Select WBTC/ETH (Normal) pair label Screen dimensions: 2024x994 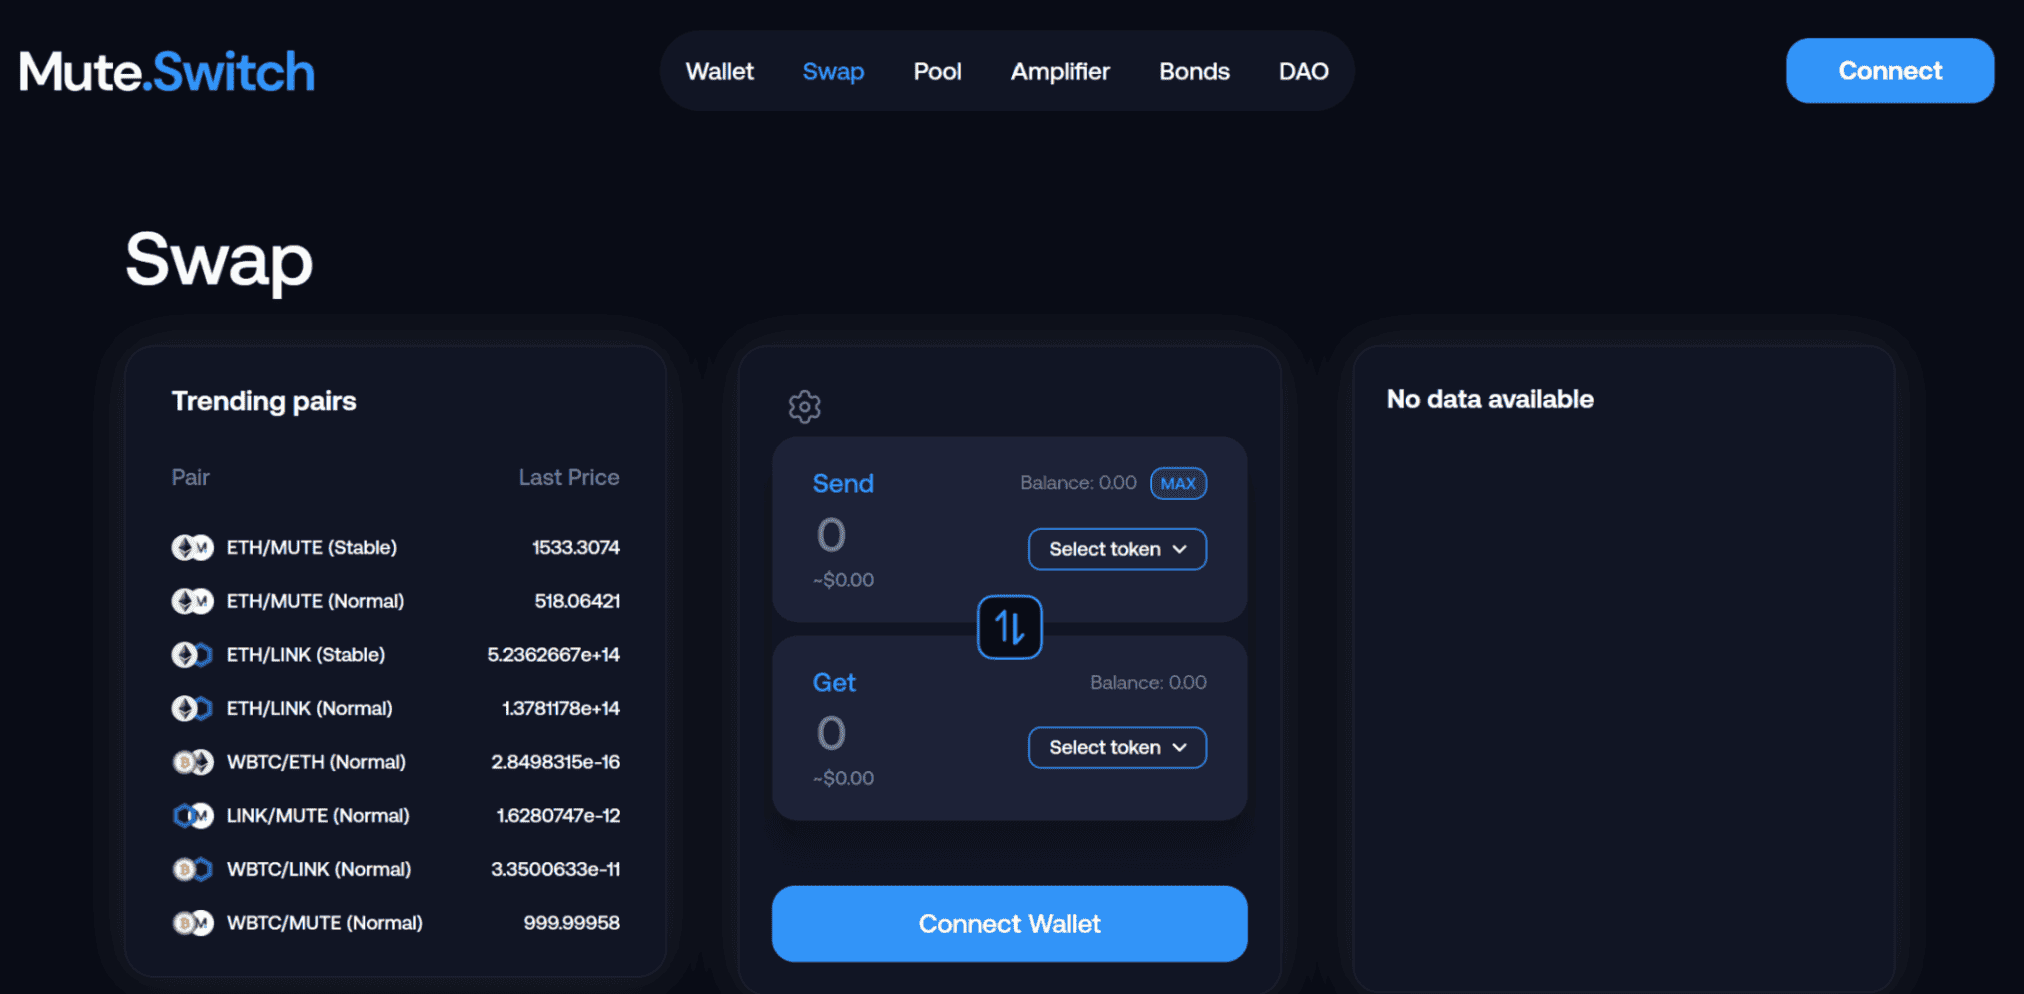pos(316,762)
